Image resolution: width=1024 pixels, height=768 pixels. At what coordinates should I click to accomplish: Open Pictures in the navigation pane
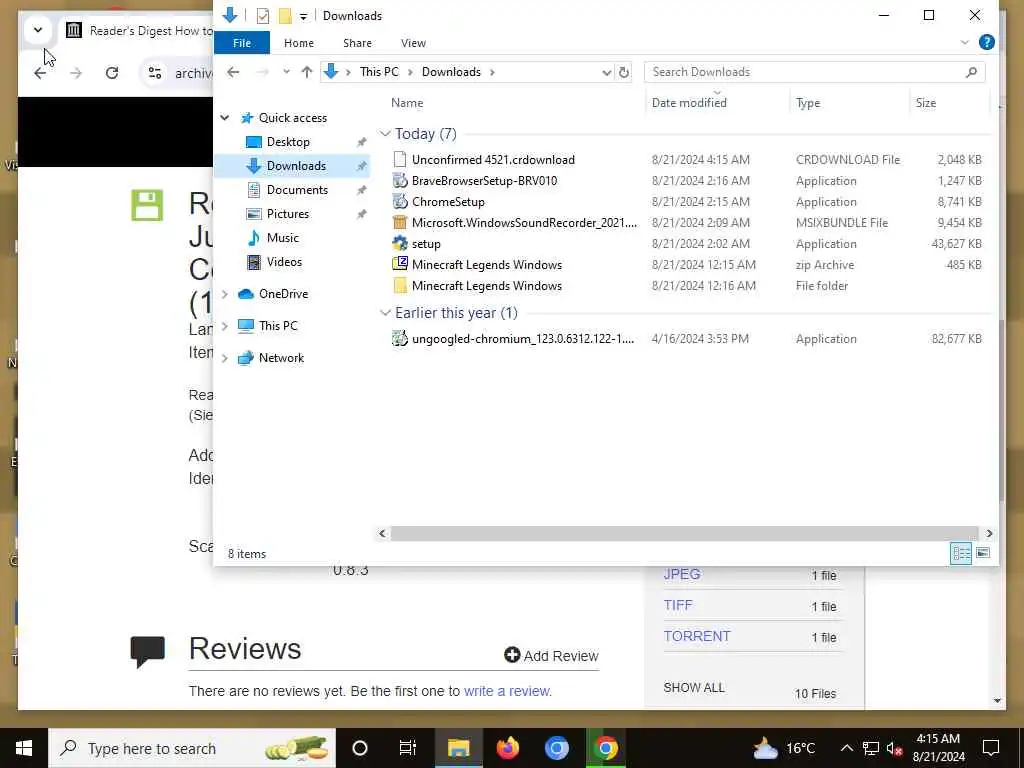pos(287,214)
